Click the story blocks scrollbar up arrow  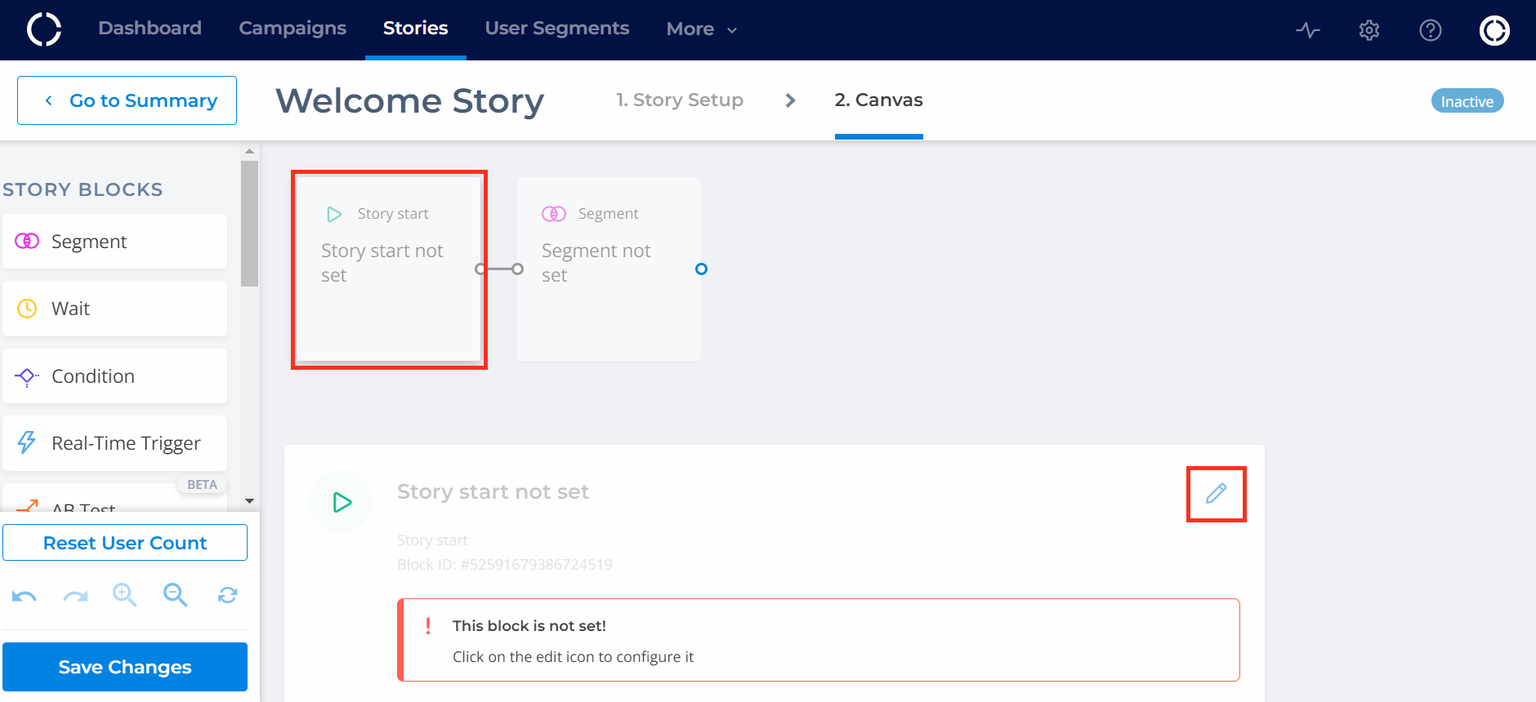click(x=249, y=151)
